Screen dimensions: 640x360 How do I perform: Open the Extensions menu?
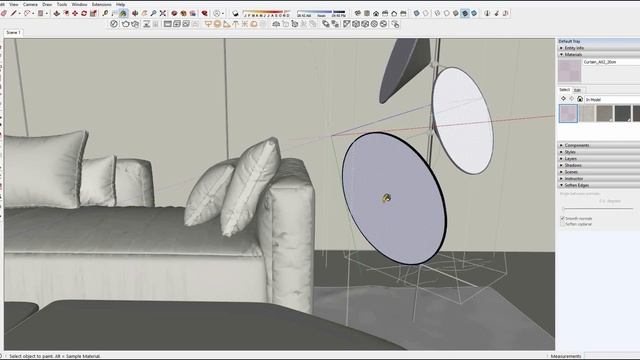102,4
